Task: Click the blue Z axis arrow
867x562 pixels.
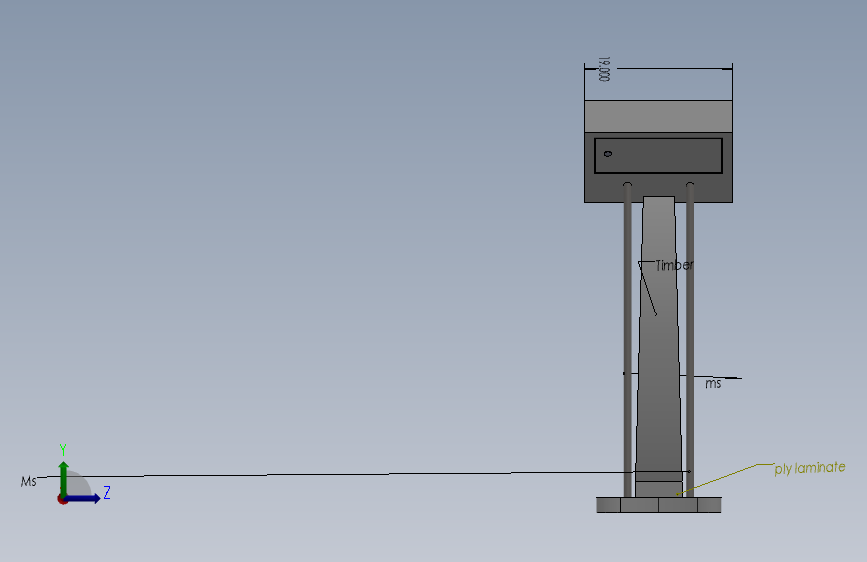Action: pos(83,498)
